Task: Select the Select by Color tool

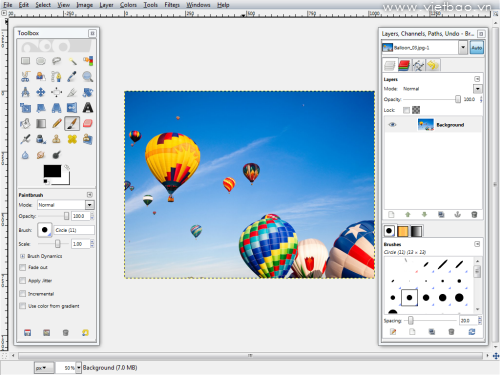Action: [88, 61]
